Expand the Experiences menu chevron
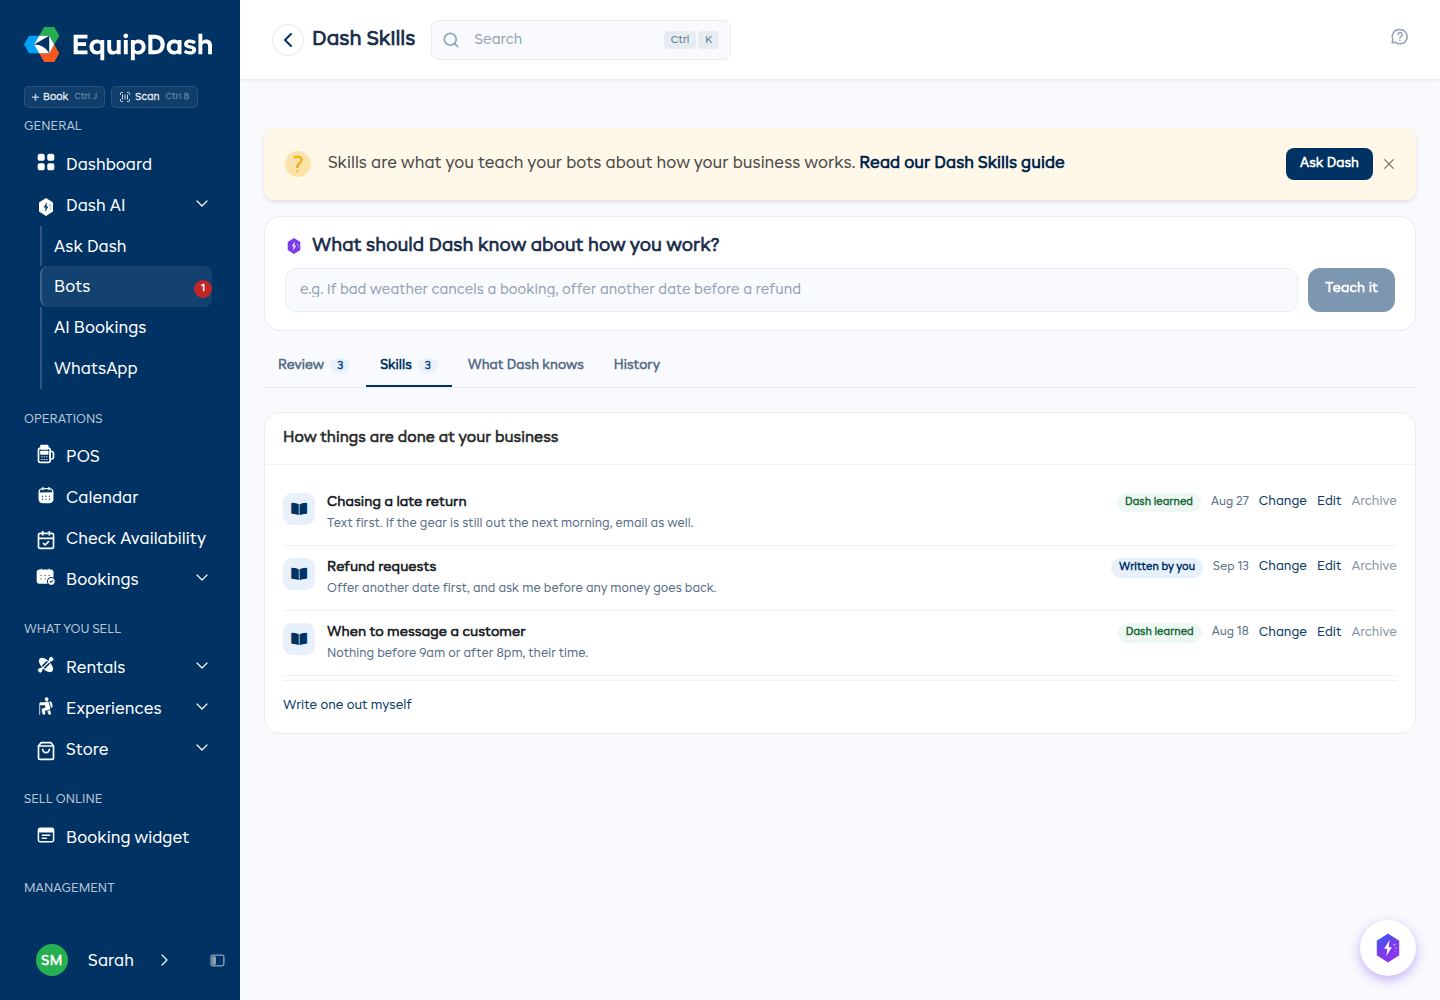Image resolution: width=1440 pixels, height=1000 pixels. (x=202, y=707)
